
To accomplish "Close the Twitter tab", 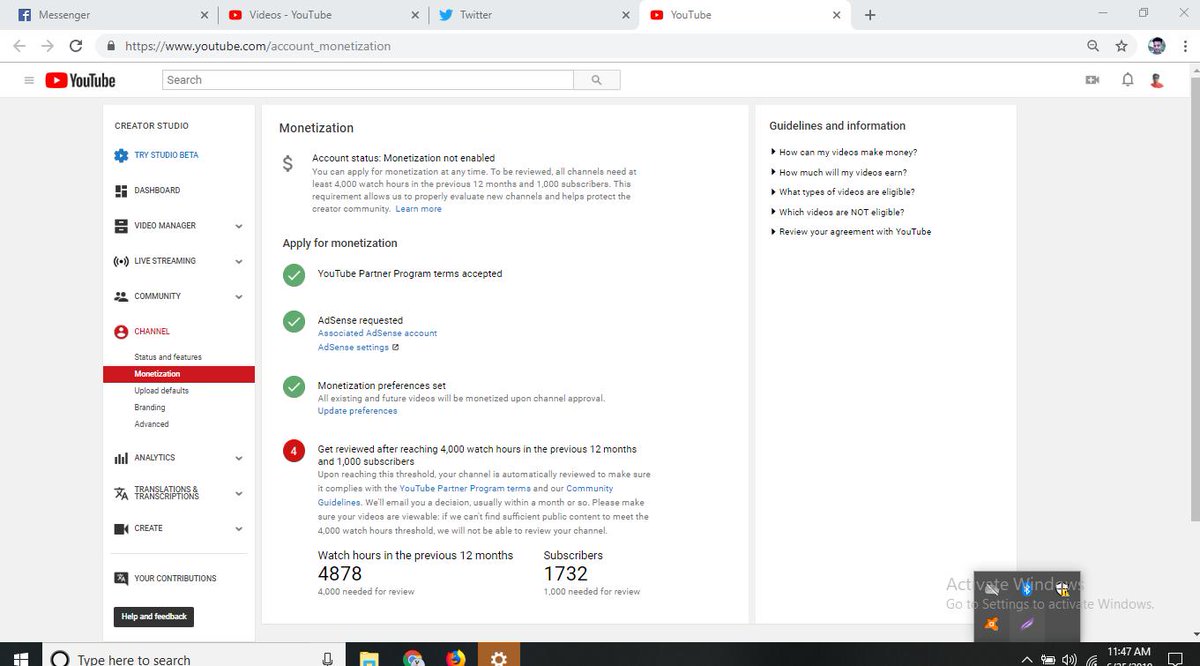I will (x=626, y=15).
